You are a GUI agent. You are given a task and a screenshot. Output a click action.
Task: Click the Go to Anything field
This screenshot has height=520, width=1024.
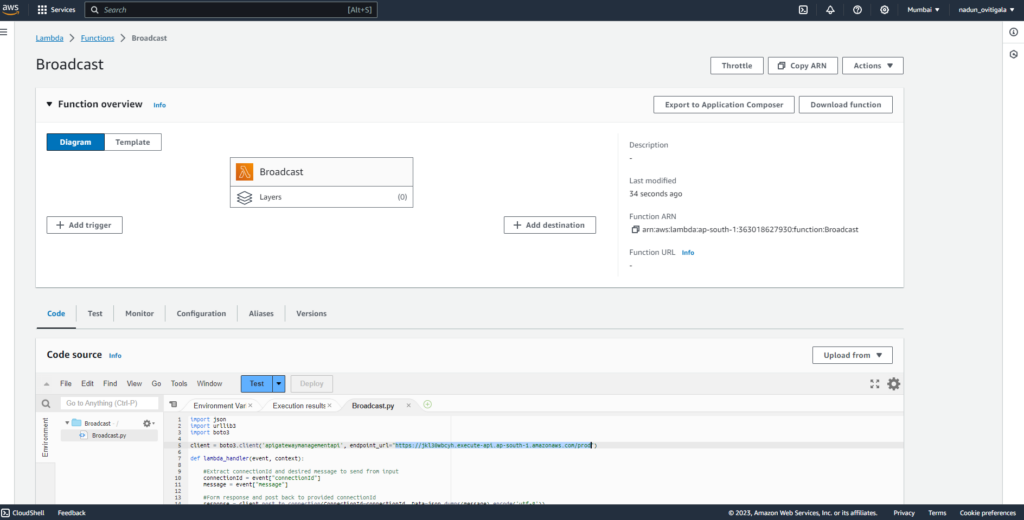click(x=109, y=404)
